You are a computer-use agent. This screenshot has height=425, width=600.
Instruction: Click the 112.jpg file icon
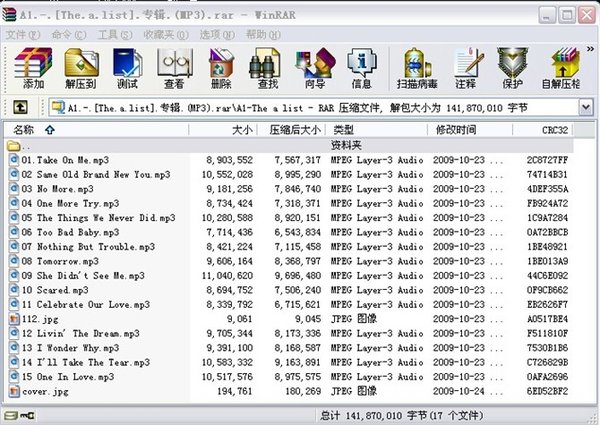tap(15, 319)
